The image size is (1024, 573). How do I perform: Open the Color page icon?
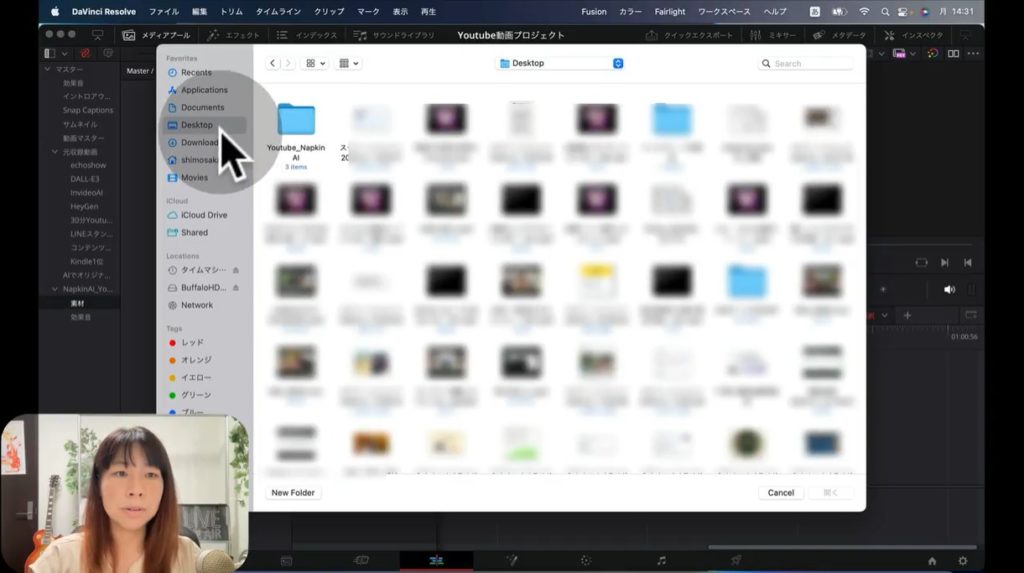coord(586,561)
